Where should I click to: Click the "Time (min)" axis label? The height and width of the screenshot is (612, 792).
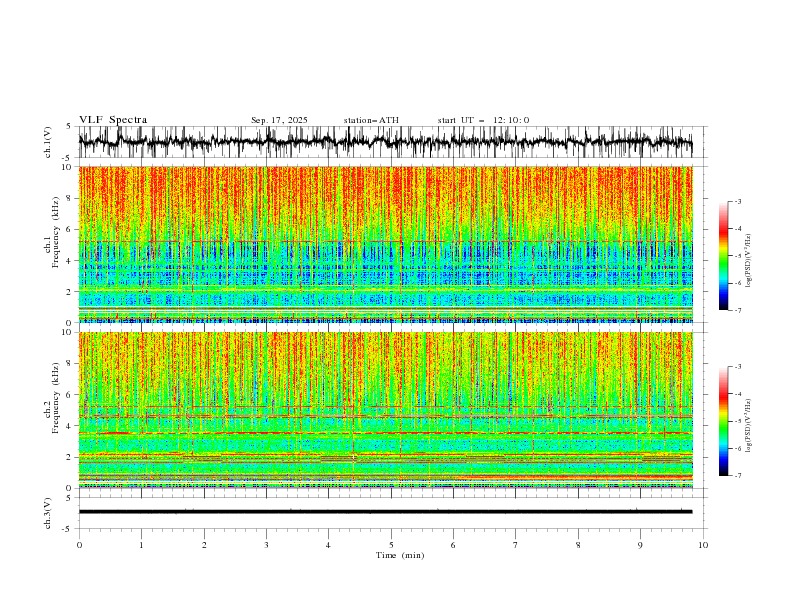click(x=400, y=555)
